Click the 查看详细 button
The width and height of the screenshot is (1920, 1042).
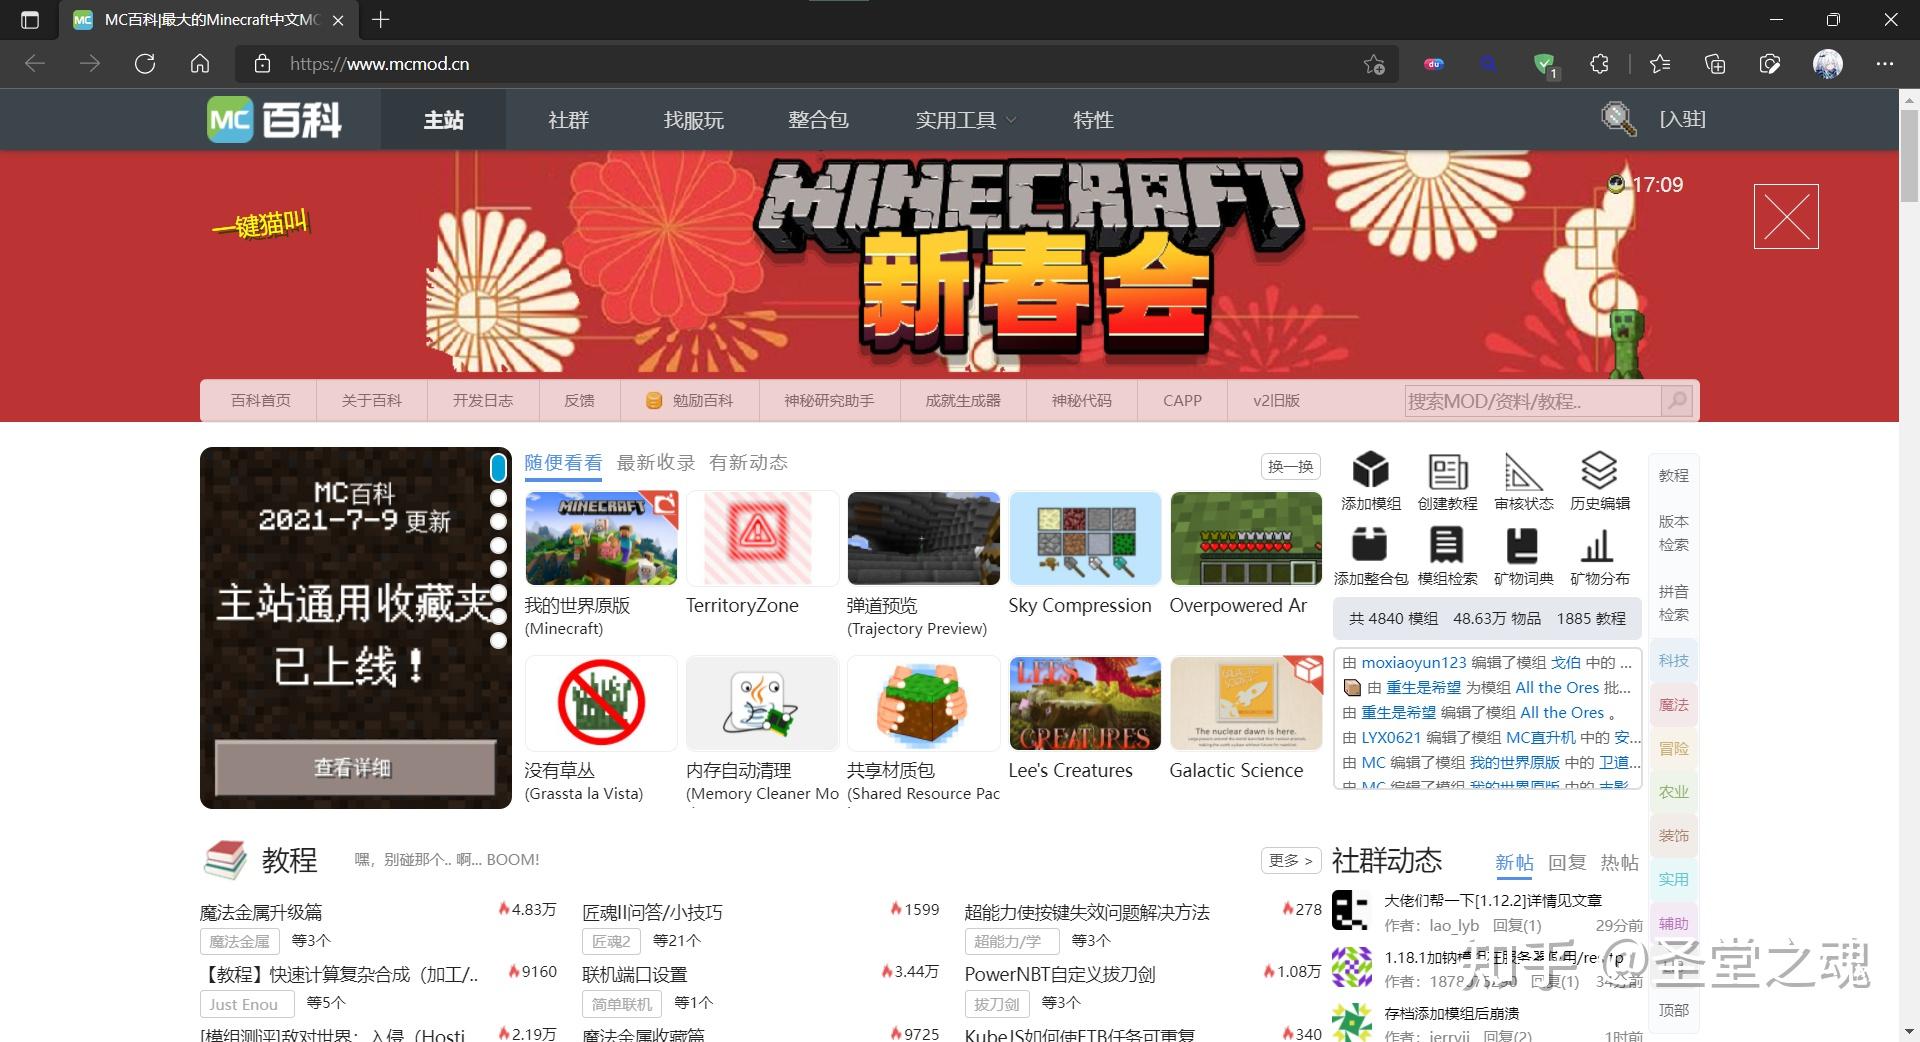click(x=355, y=768)
